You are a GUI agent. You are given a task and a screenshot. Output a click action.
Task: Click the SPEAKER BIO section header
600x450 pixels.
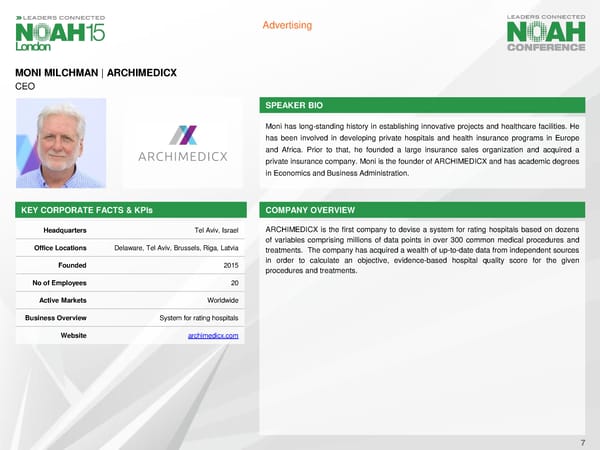tap(295, 105)
